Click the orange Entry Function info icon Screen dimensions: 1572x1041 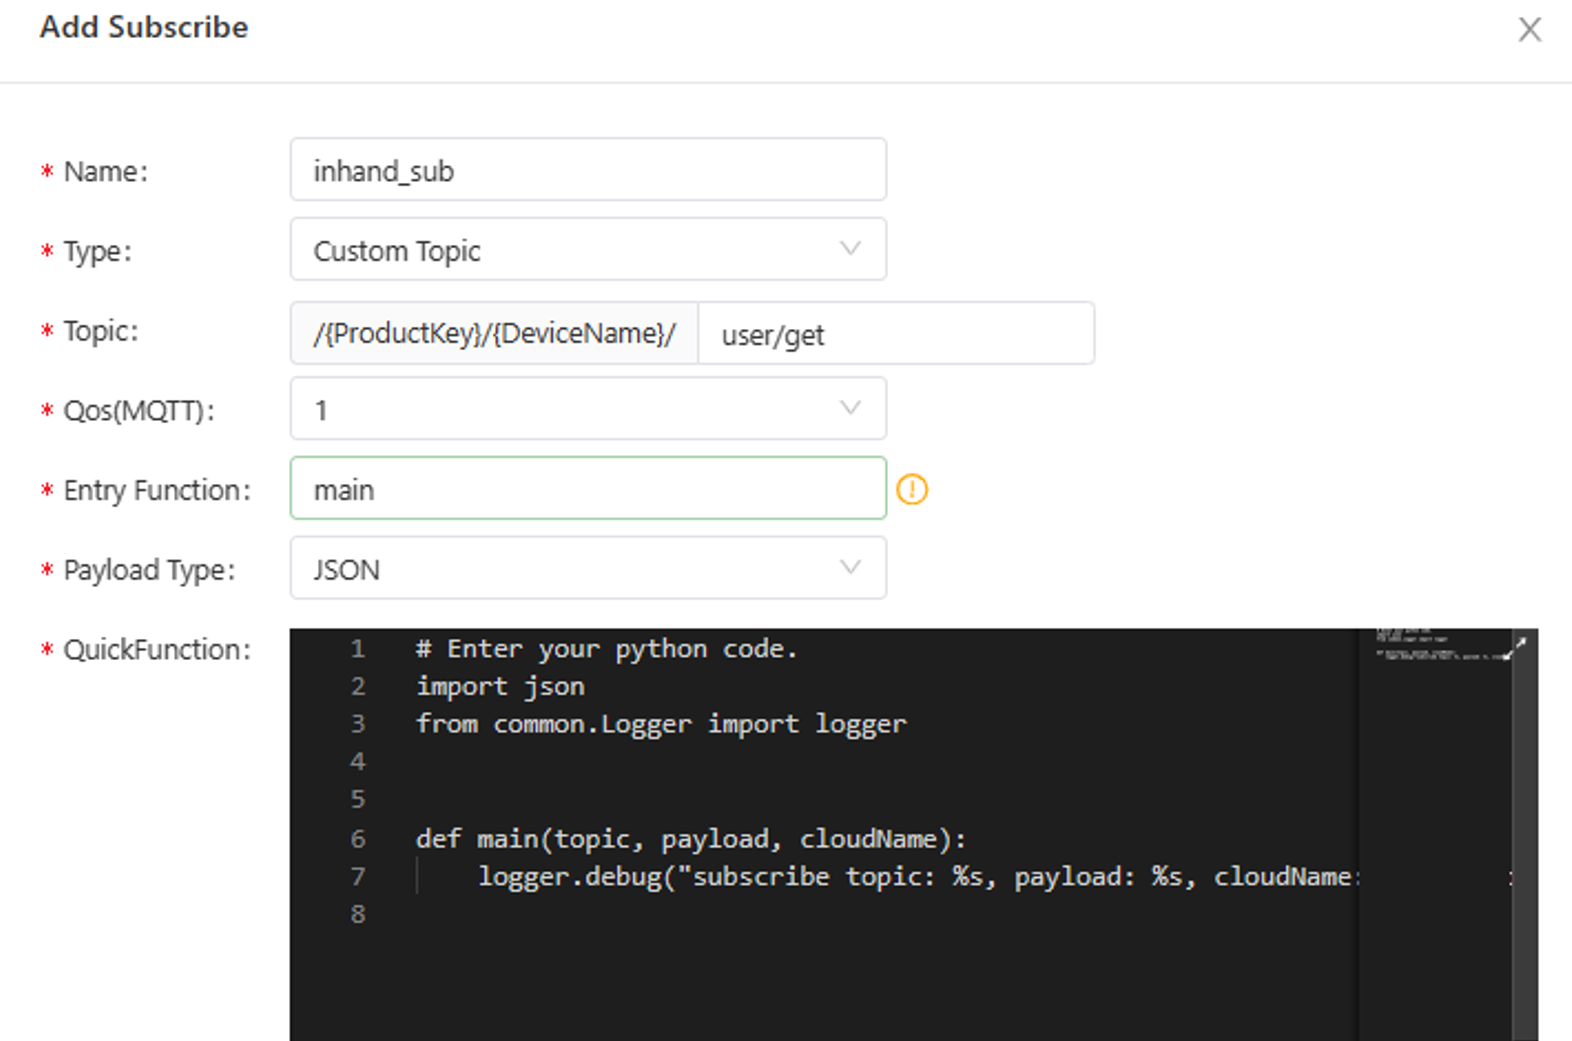[x=911, y=489]
